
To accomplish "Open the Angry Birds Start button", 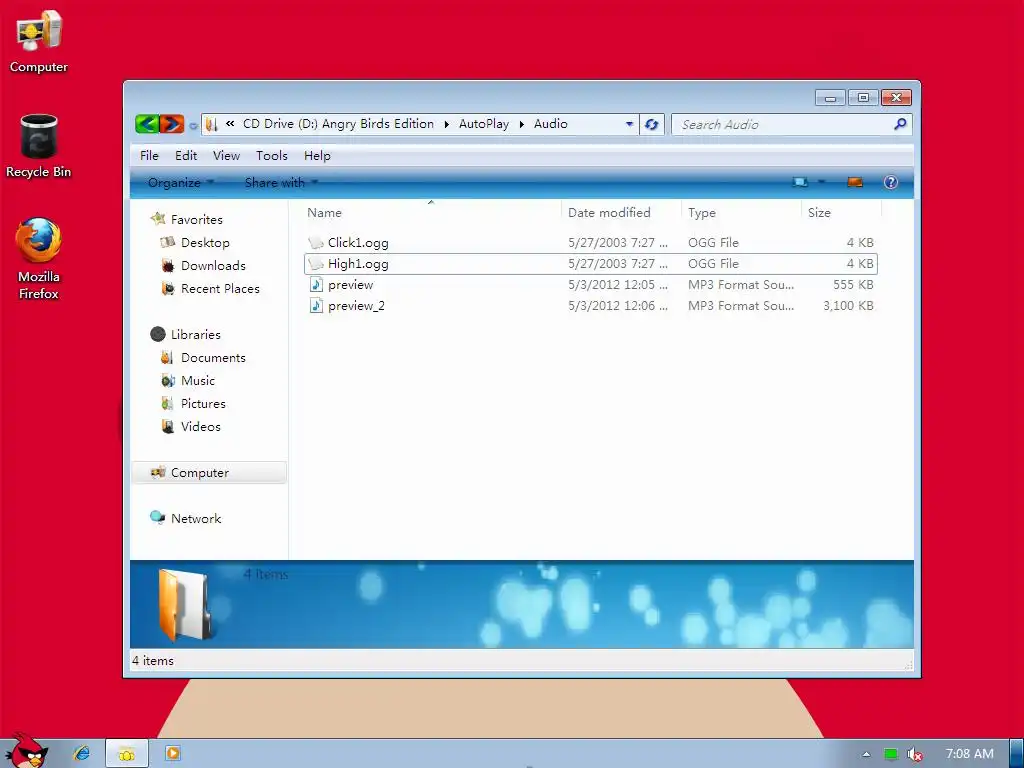I will [26, 750].
